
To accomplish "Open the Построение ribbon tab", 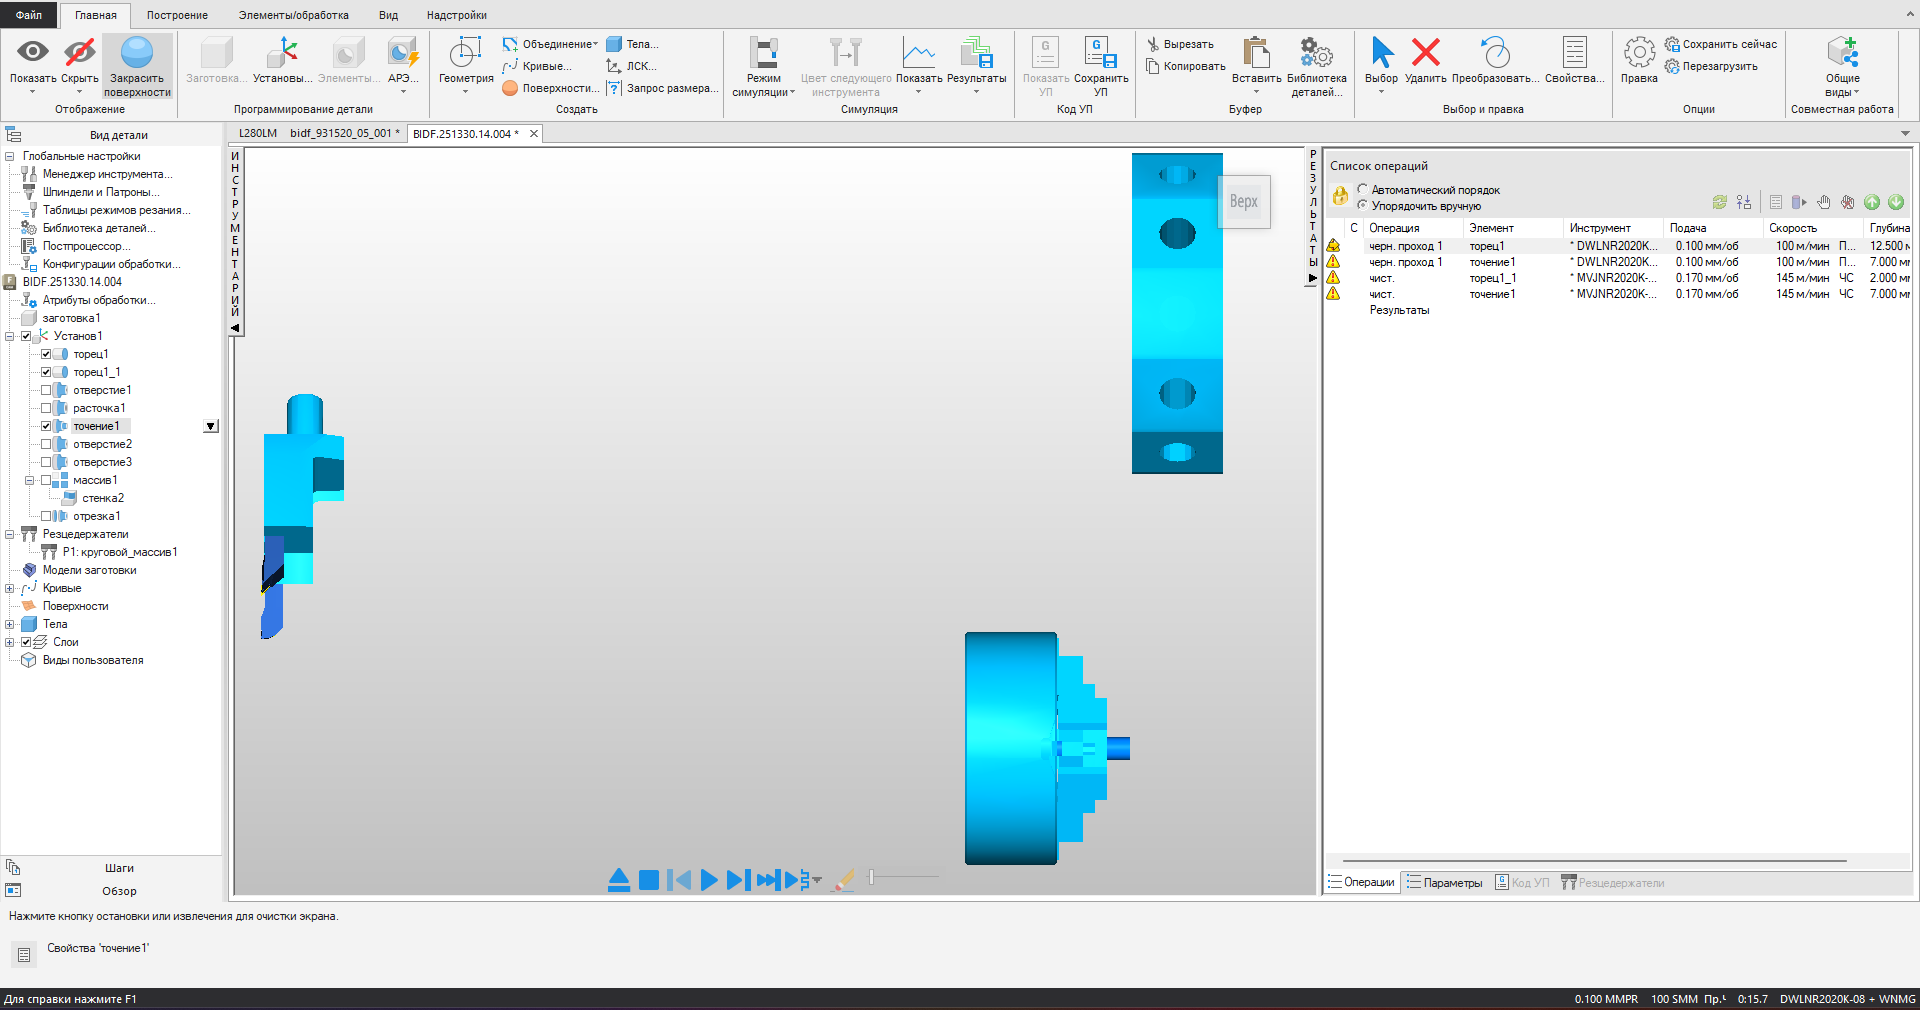I will (x=177, y=15).
